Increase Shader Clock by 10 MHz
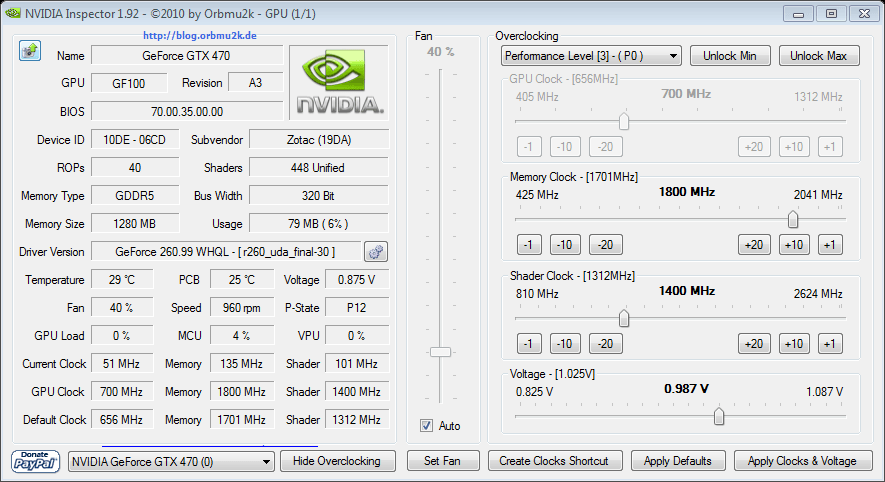 click(x=794, y=344)
